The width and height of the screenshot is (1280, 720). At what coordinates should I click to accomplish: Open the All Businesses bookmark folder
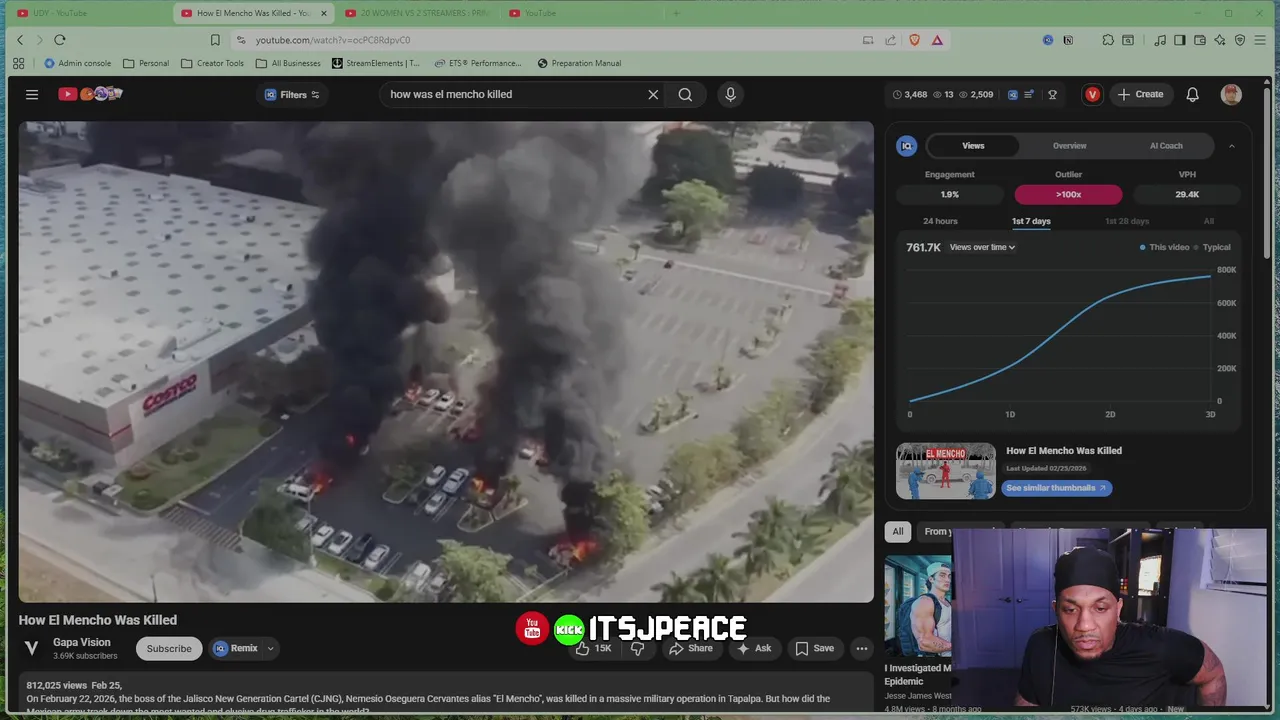point(288,63)
